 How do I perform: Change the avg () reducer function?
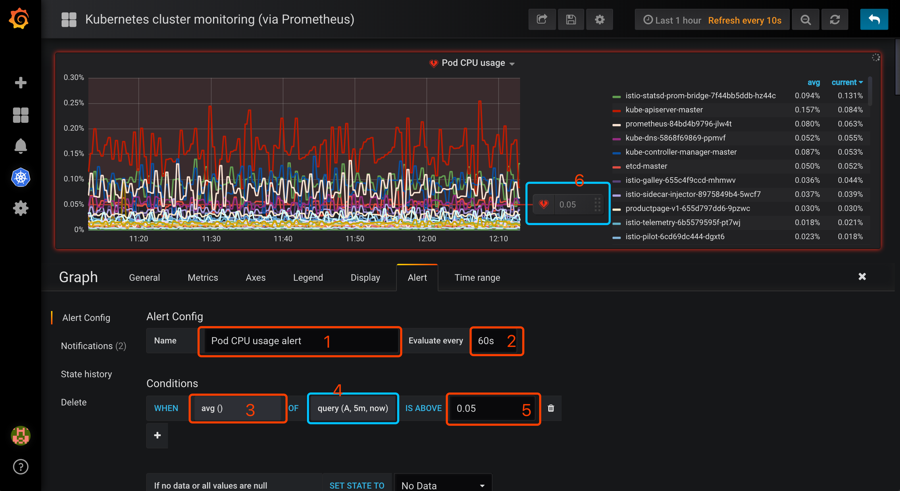(238, 408)
